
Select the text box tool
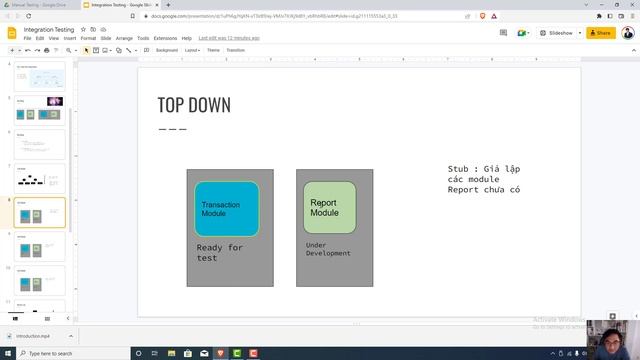click(x=96, y=50)
